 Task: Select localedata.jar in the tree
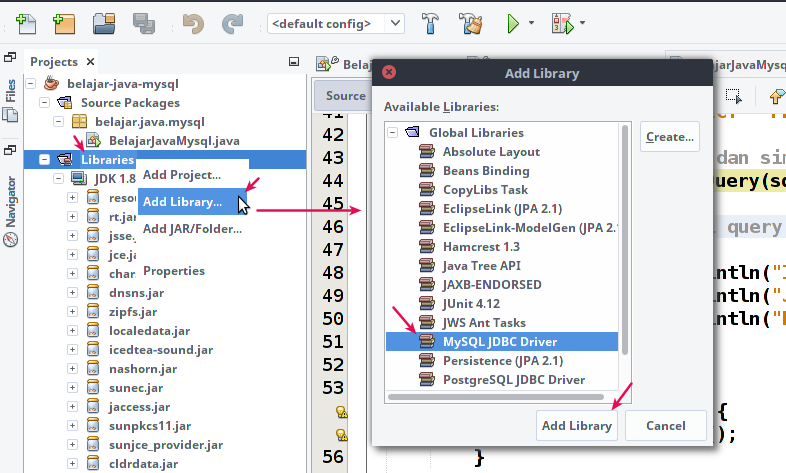point(149,331)
